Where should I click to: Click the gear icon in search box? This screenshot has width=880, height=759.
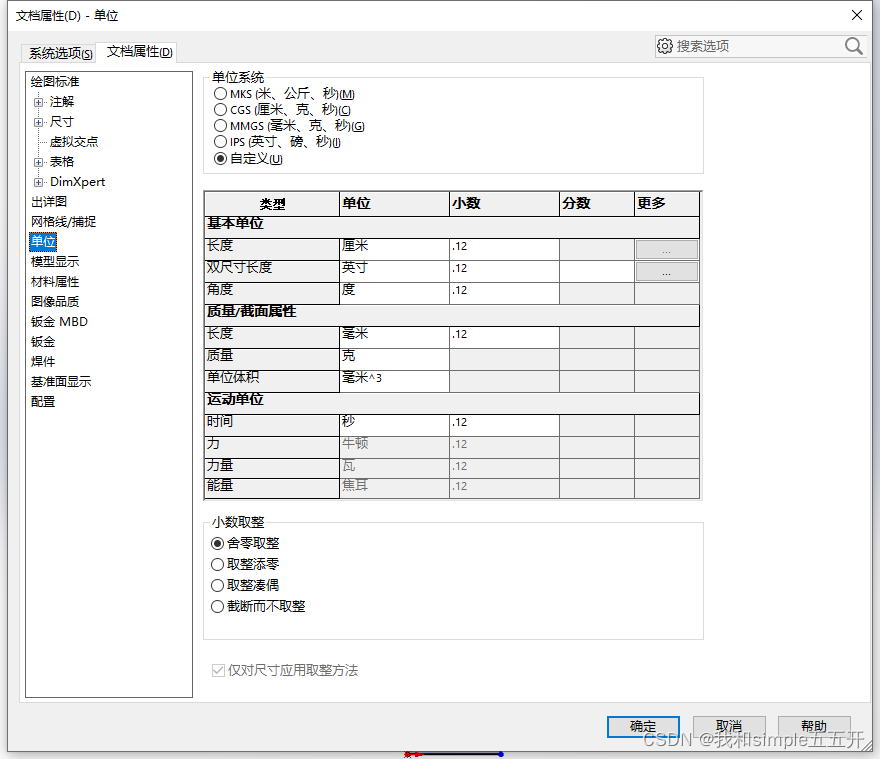click(664, 46)
